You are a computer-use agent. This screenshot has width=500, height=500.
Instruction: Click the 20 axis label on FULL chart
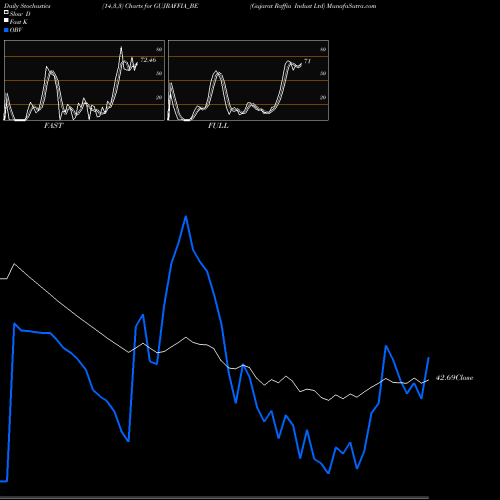323,97
